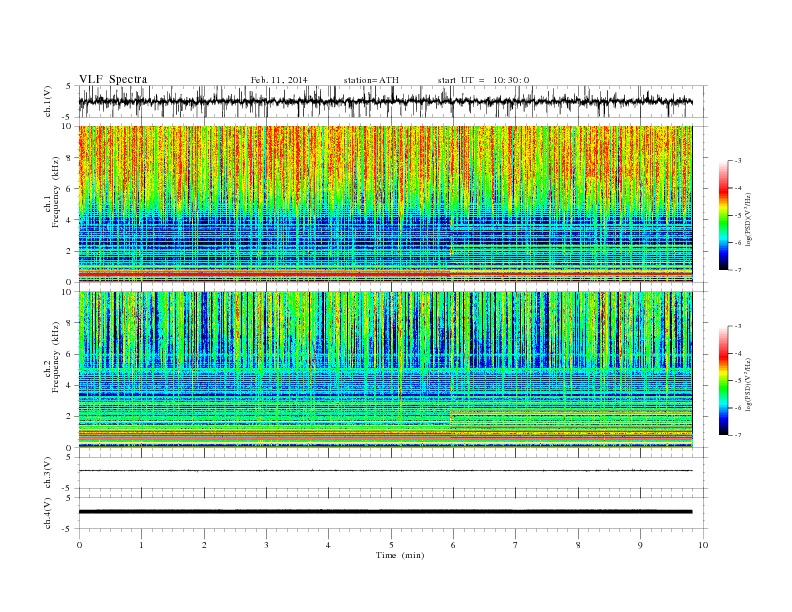
Task: Click the ch.1 voltage waveform trace
Action: click(x=385, y=101)
